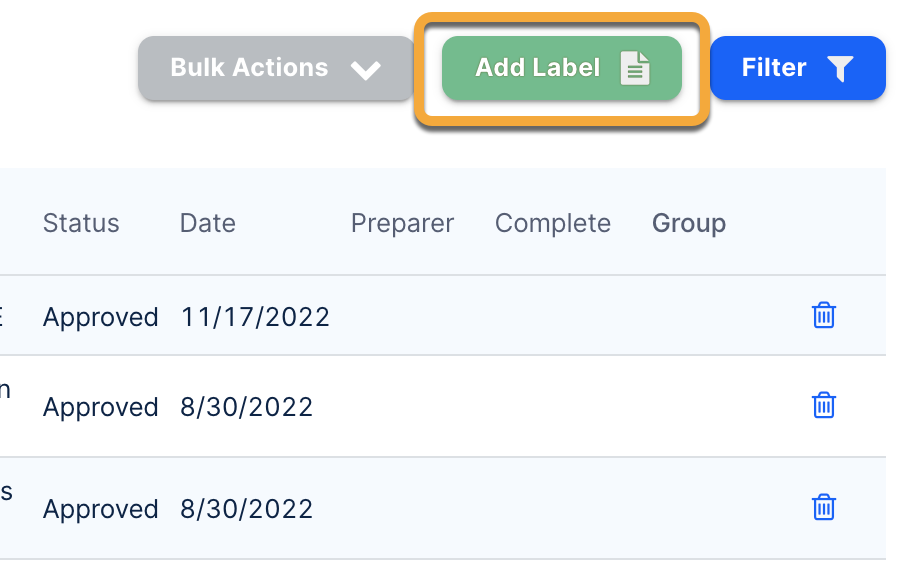Click the Bulk Actions chevron arrow
The image size is (912, 572).
(366, 70)
